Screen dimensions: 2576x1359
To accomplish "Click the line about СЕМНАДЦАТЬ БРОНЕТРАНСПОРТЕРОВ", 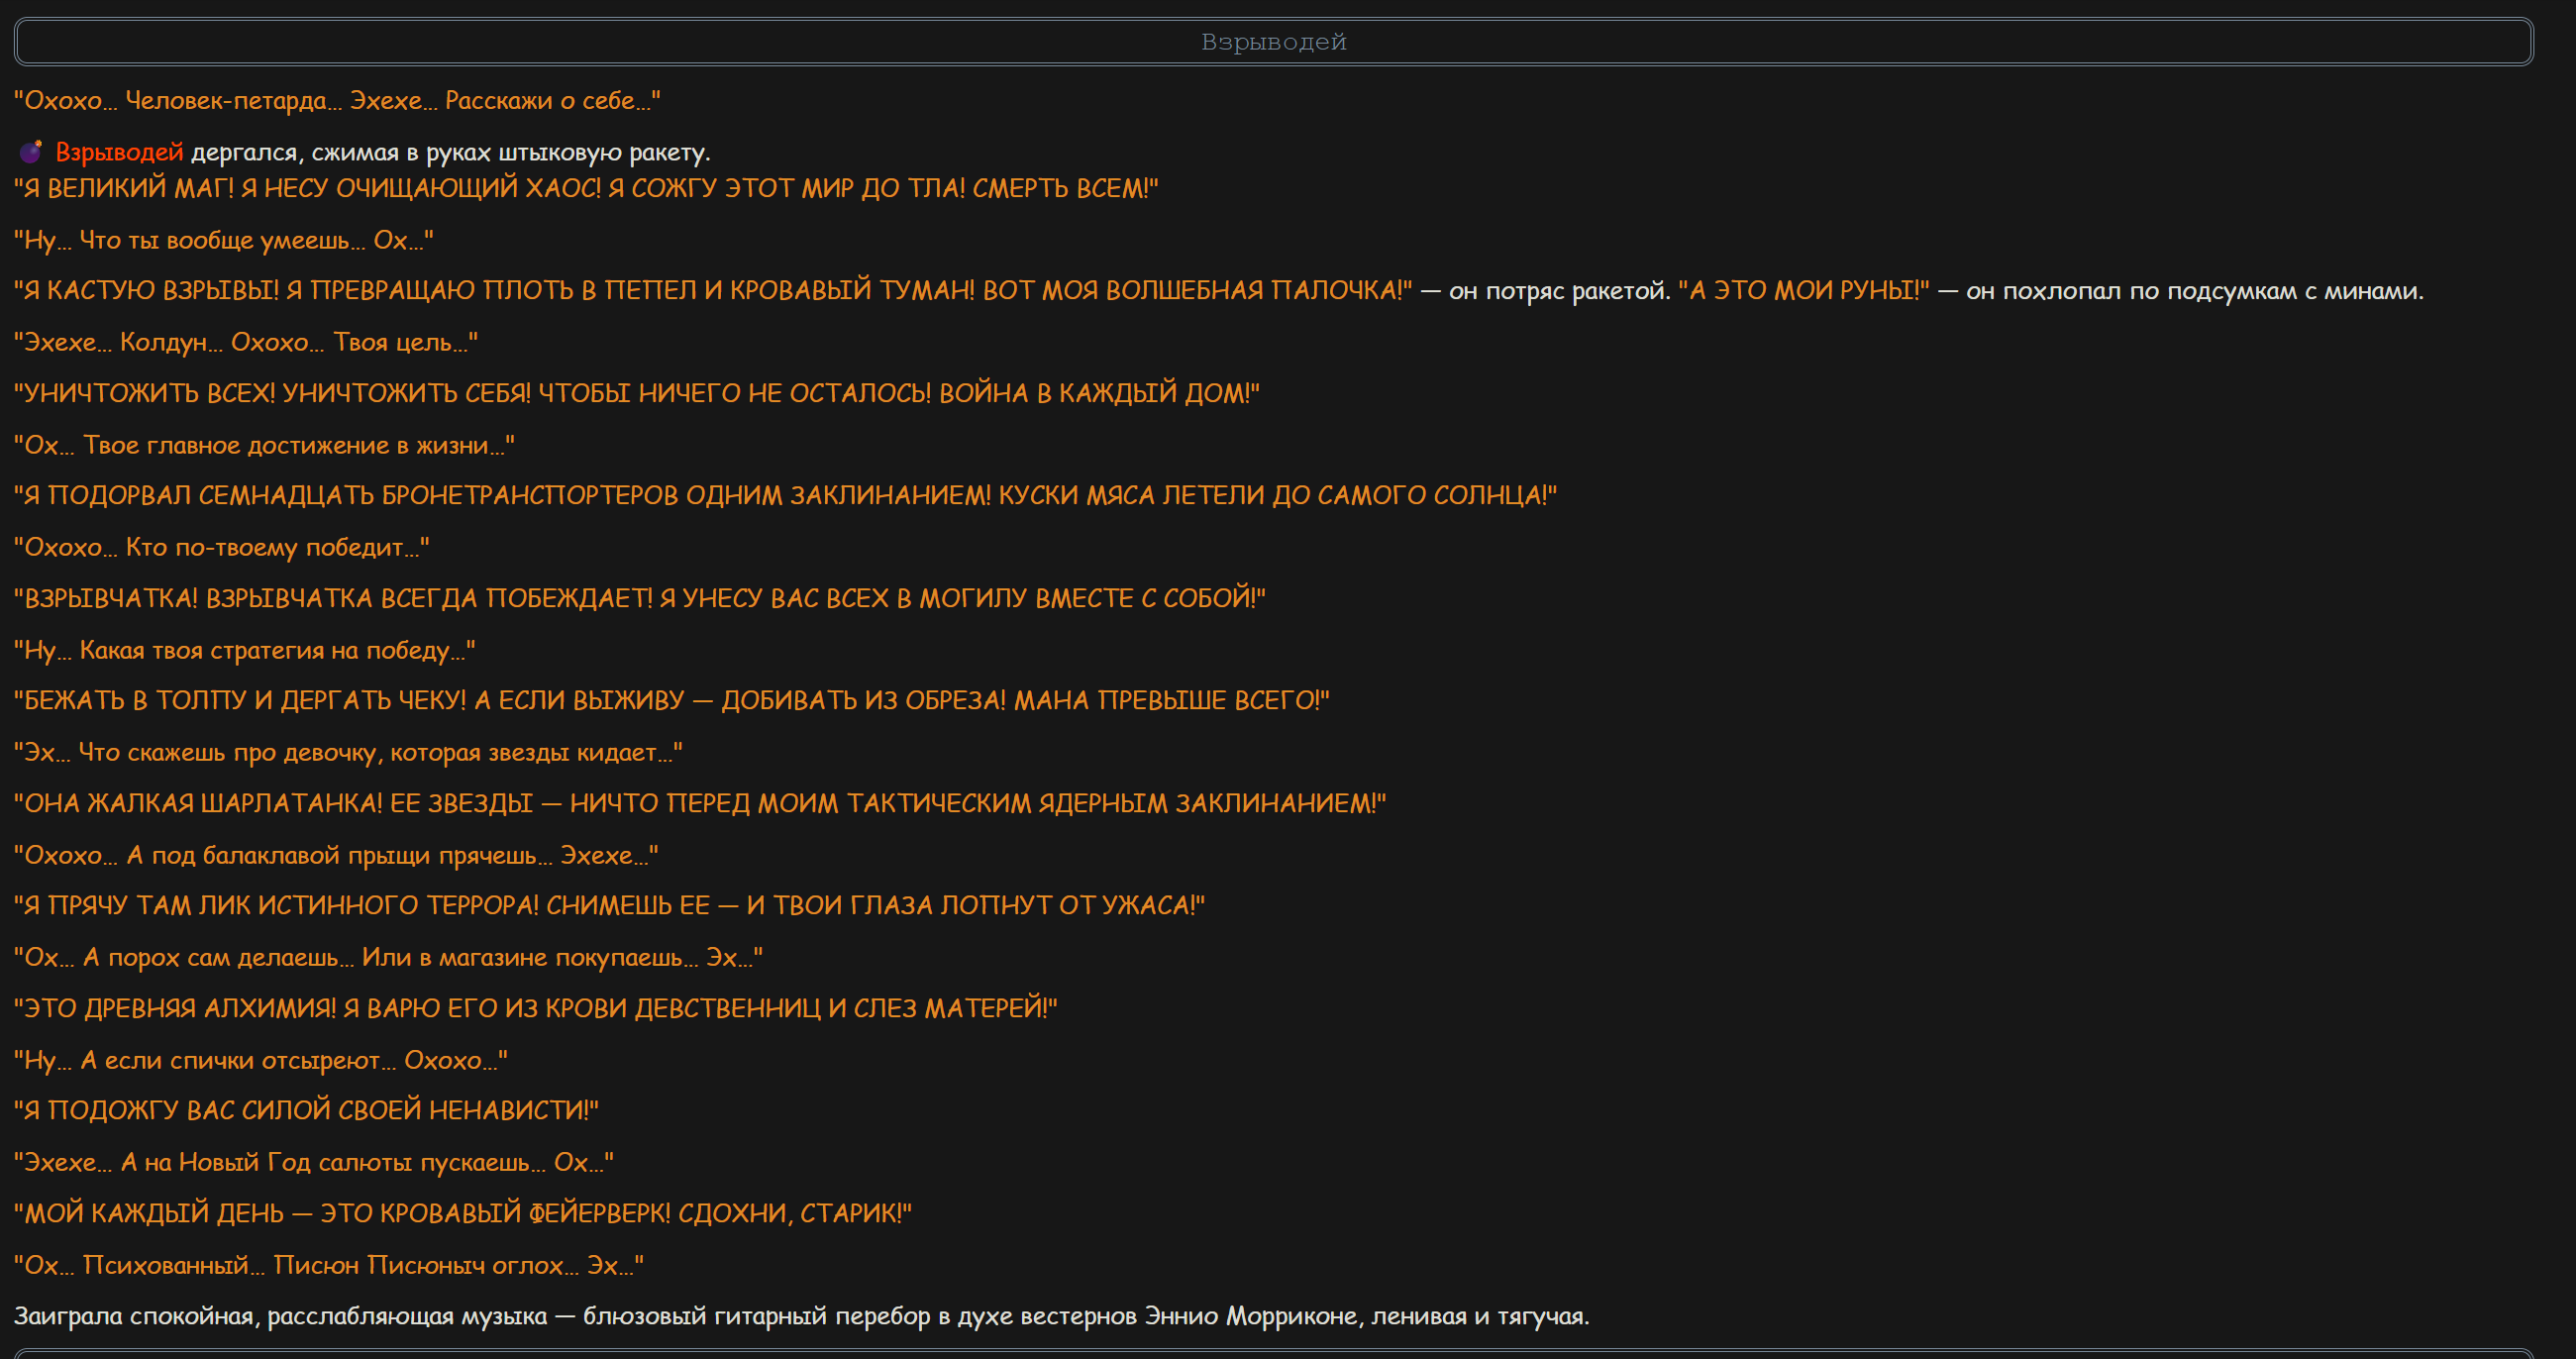I will (785, 495).
